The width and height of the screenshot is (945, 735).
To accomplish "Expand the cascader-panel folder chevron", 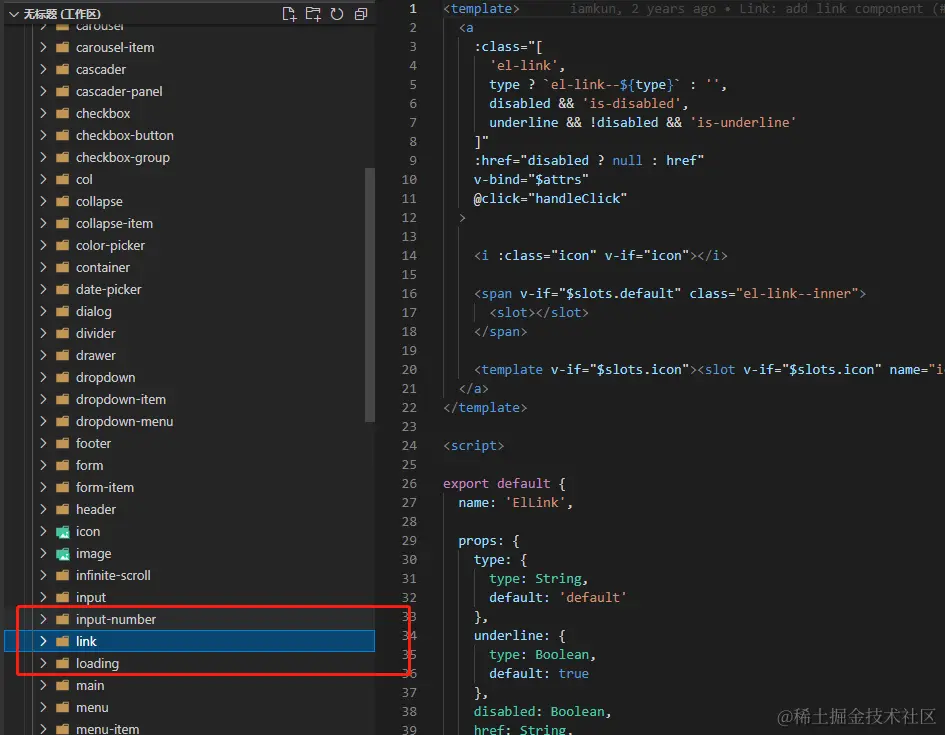I will tap(43, 91).
